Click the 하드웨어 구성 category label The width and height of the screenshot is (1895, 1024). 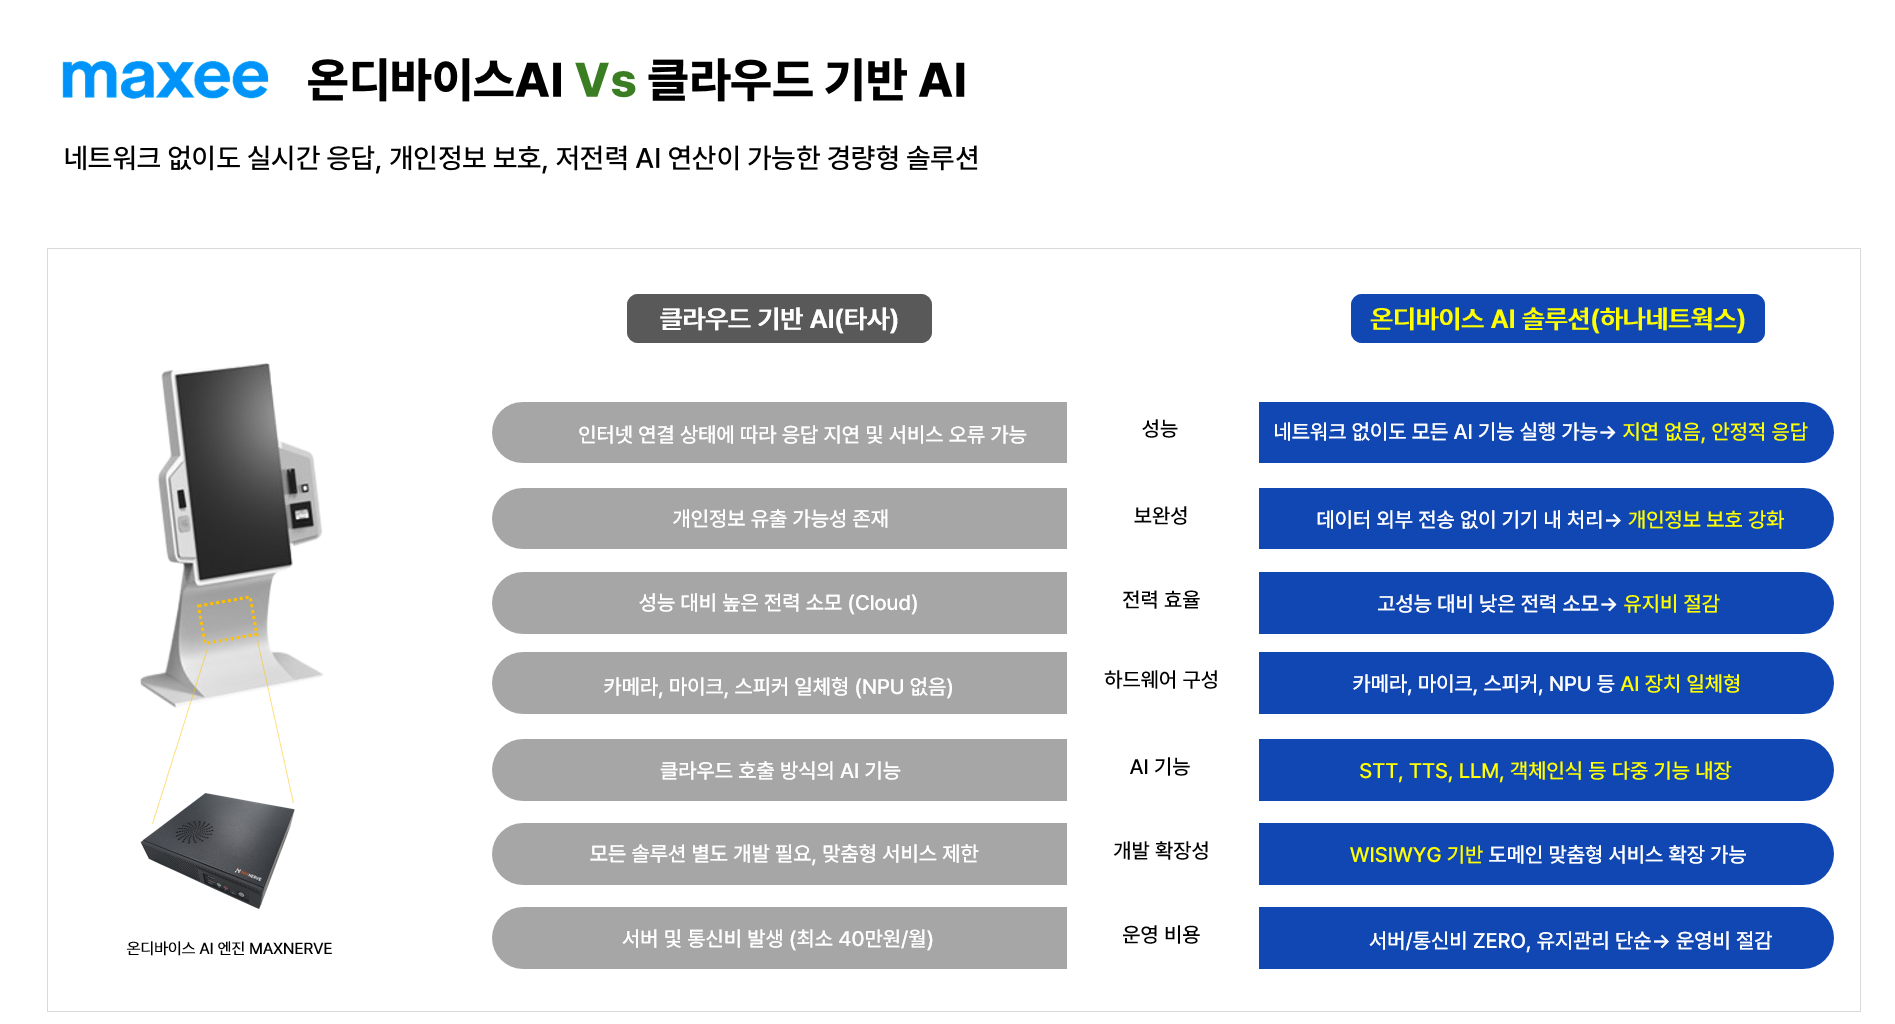pyautogui.click(x=1160, y=680)
